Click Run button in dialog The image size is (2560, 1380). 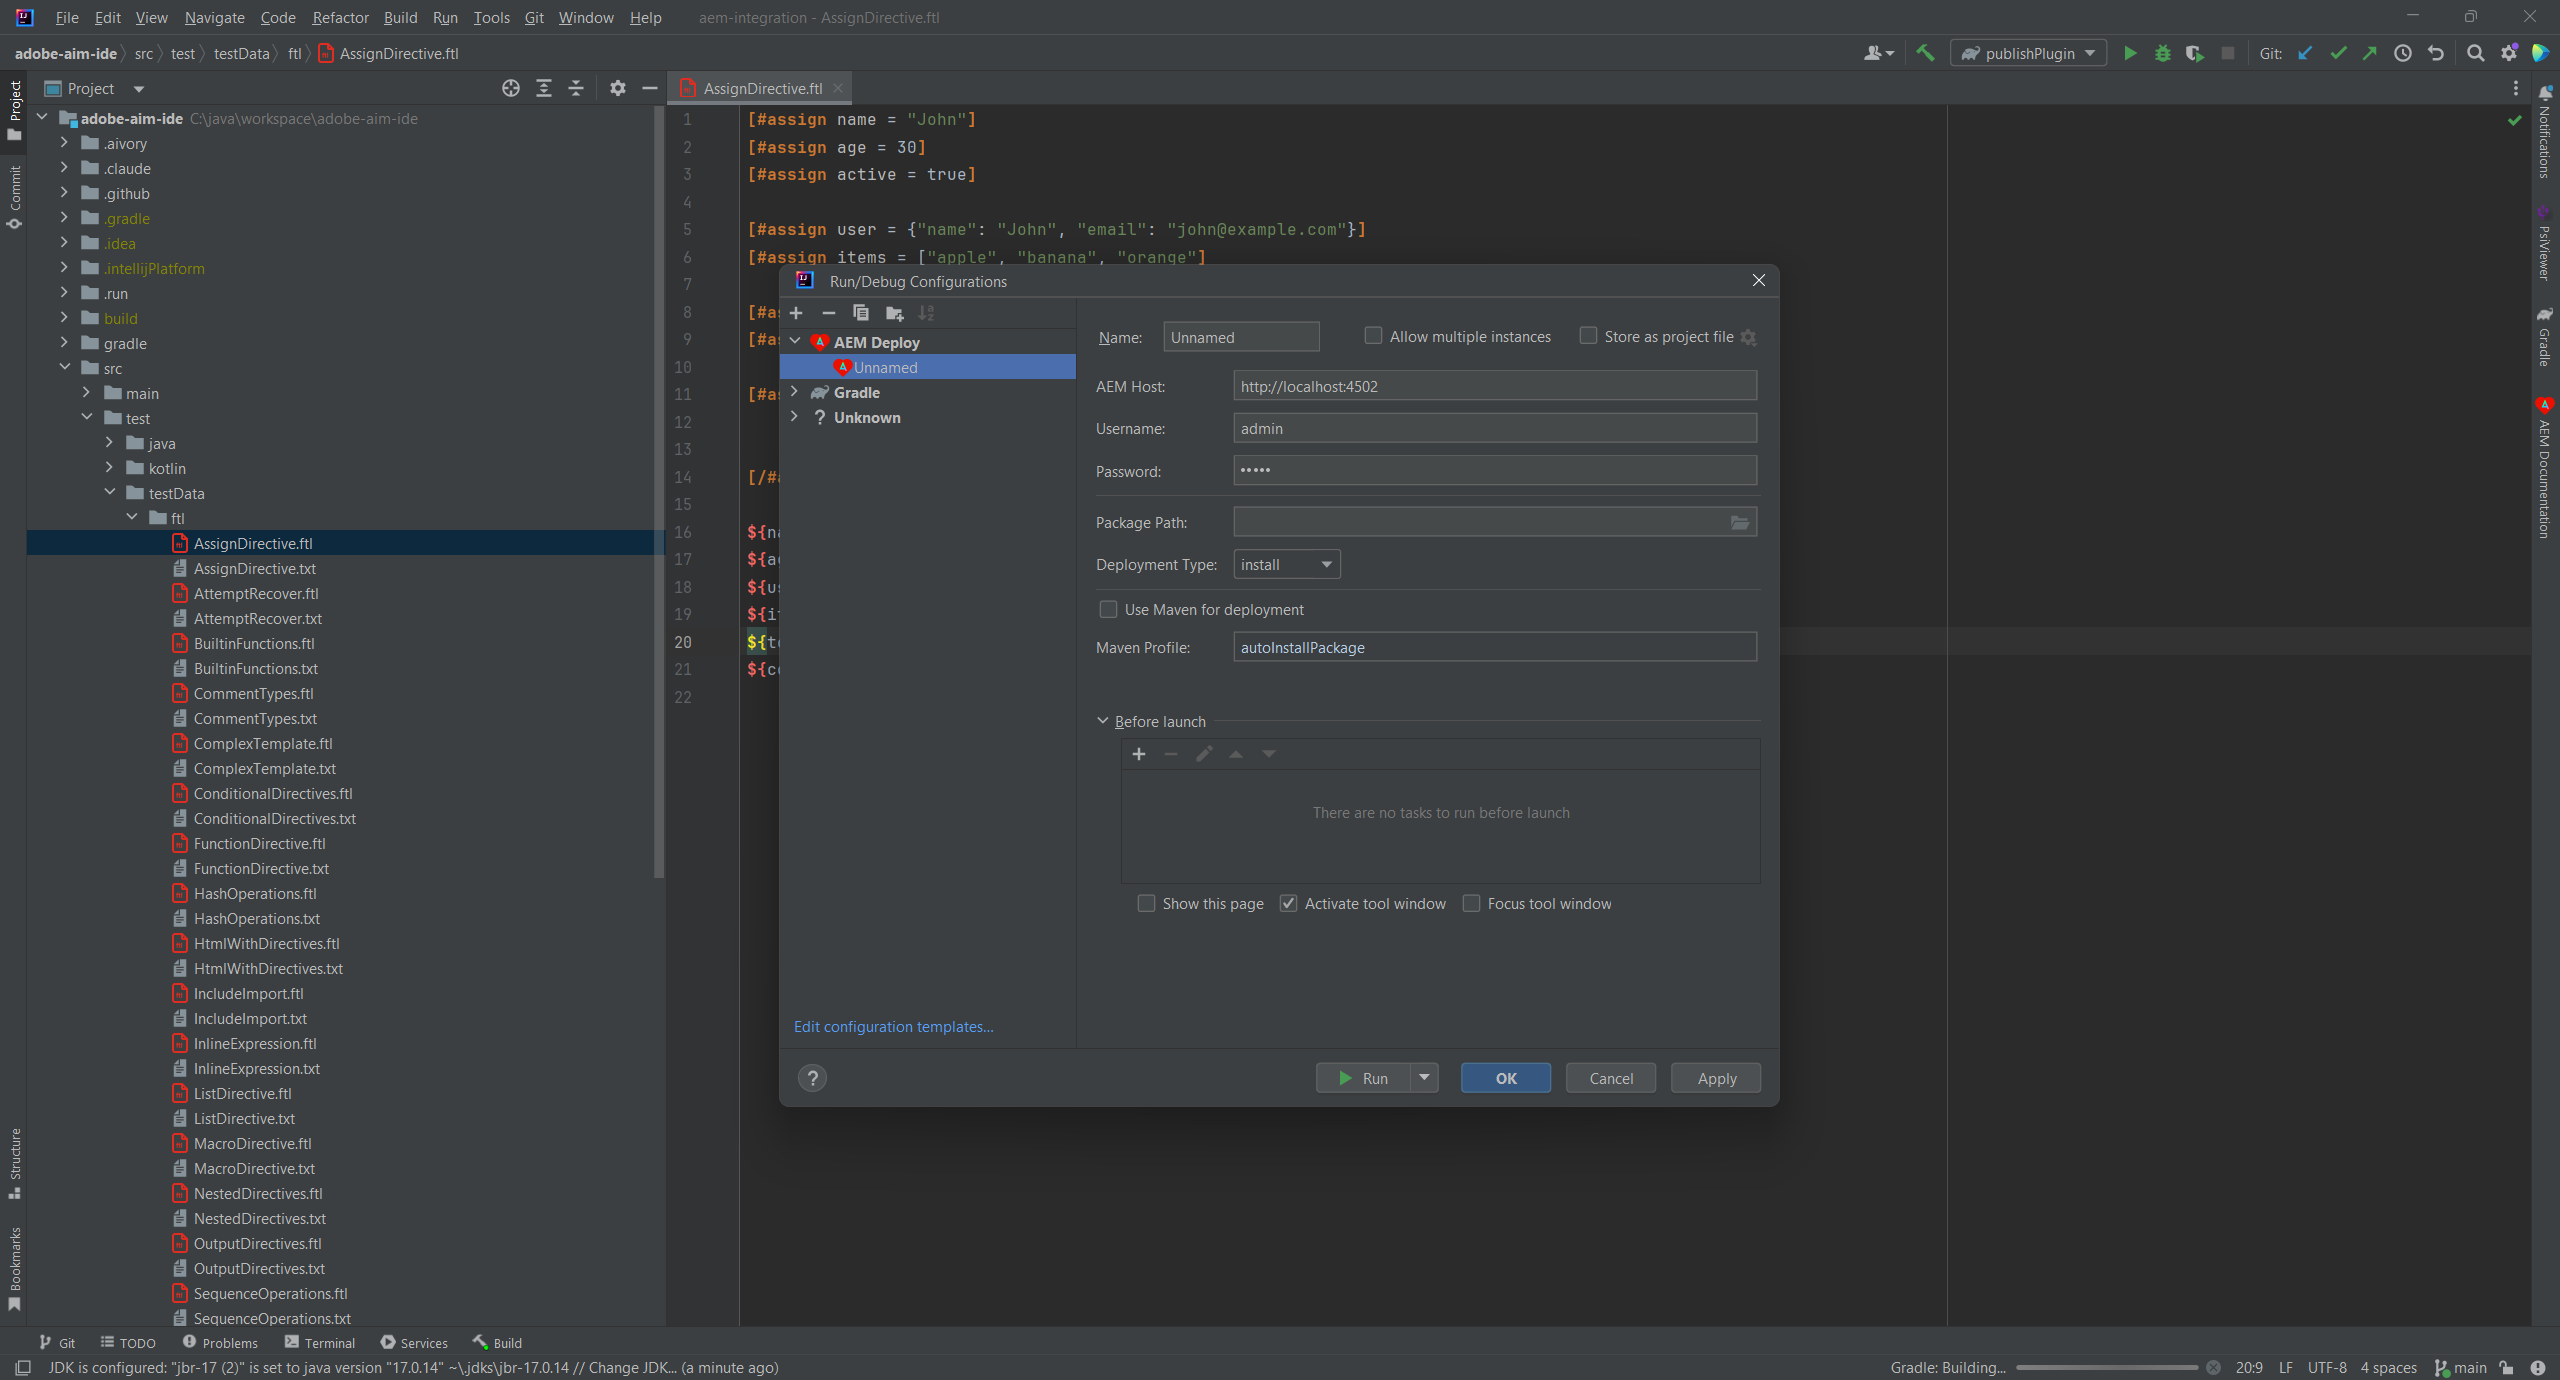(x=1363, y=1078)
